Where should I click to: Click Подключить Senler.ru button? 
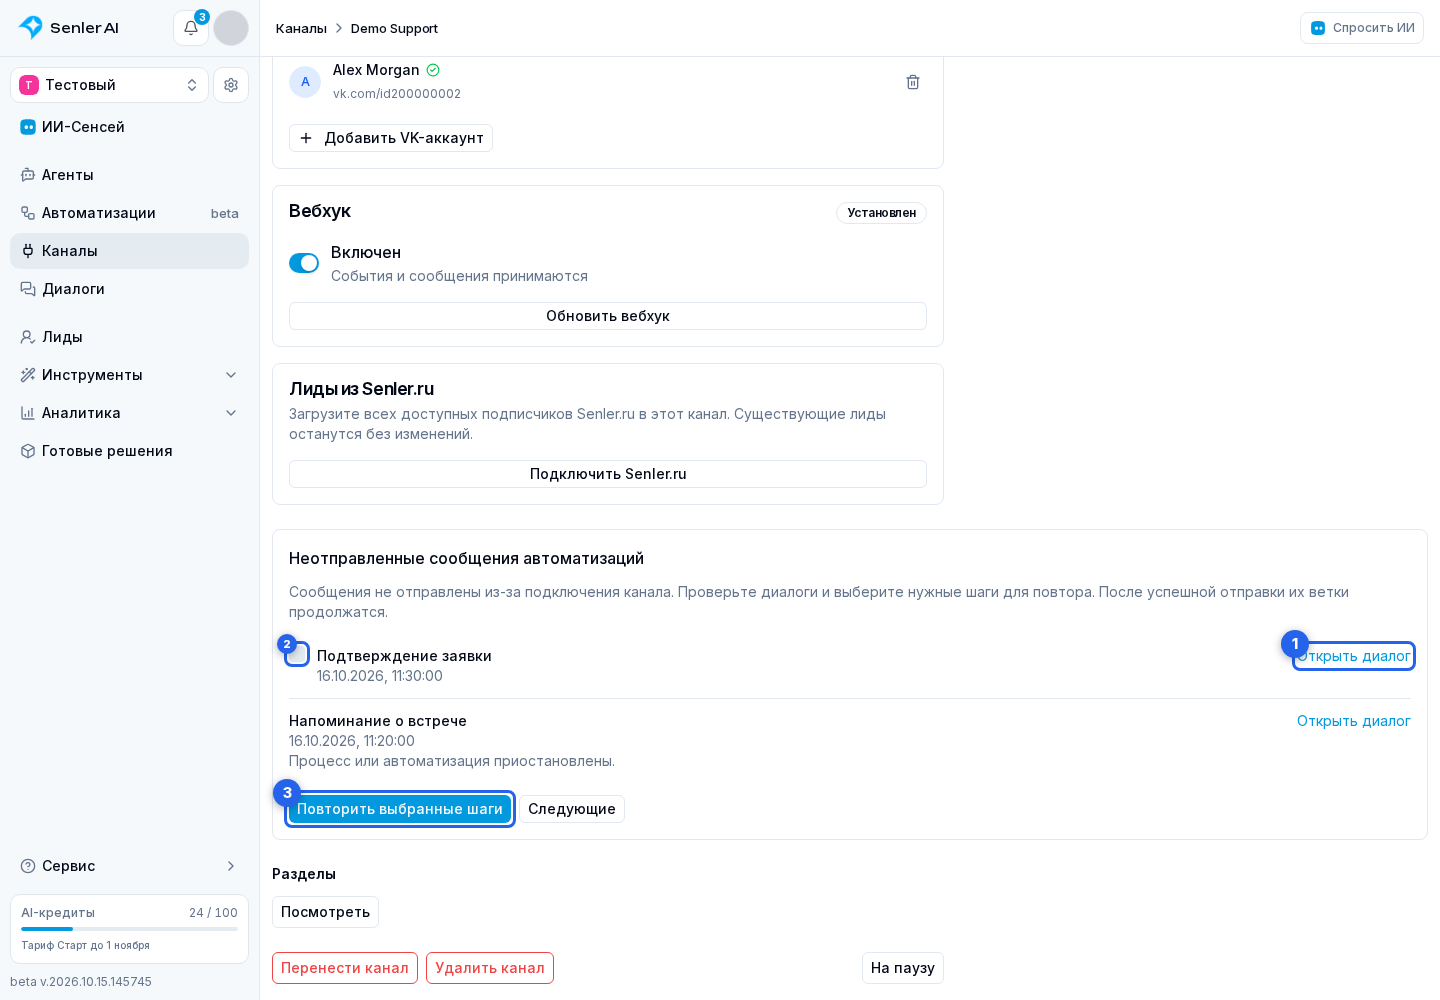point(608,474)
